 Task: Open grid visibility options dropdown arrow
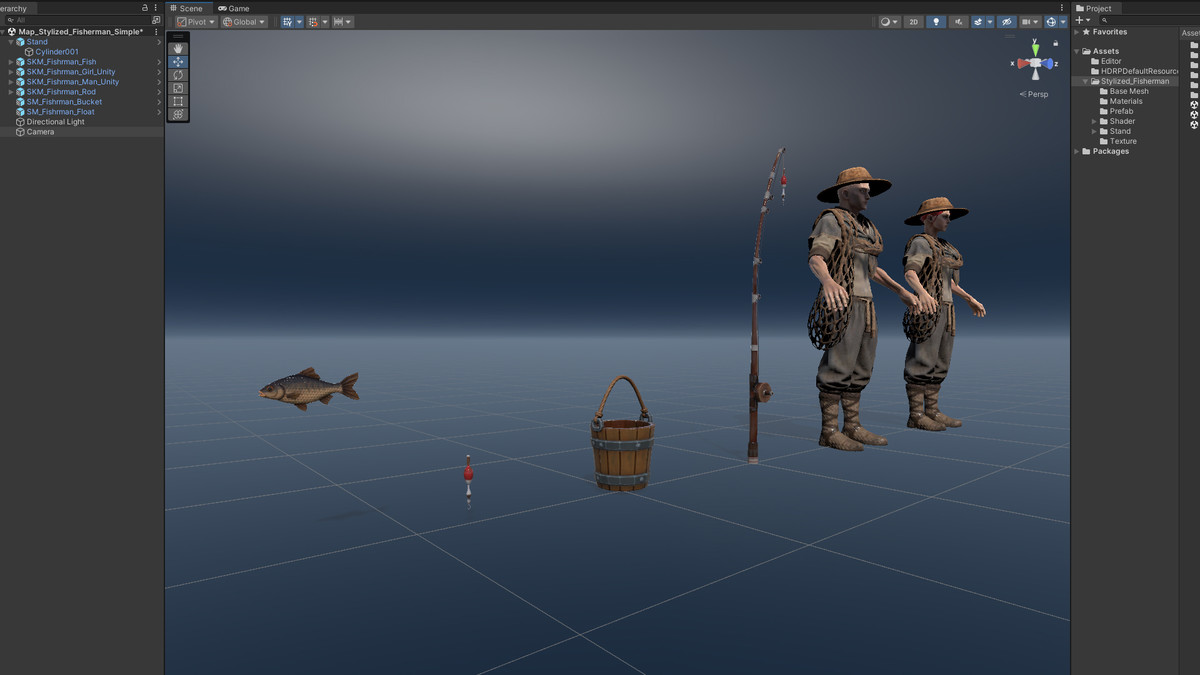(x=299, y=21)
